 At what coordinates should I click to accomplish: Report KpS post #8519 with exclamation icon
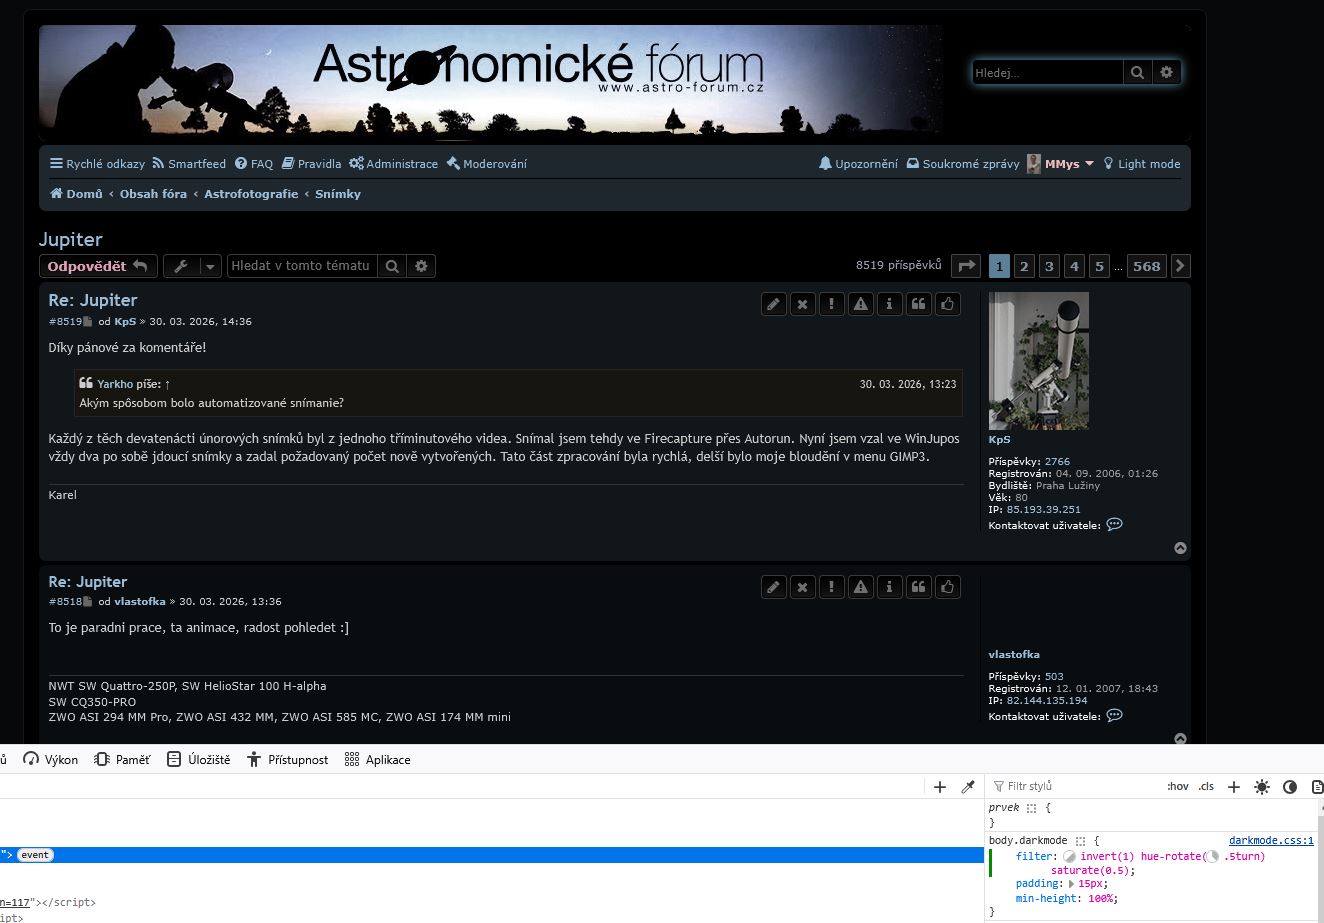832,304
